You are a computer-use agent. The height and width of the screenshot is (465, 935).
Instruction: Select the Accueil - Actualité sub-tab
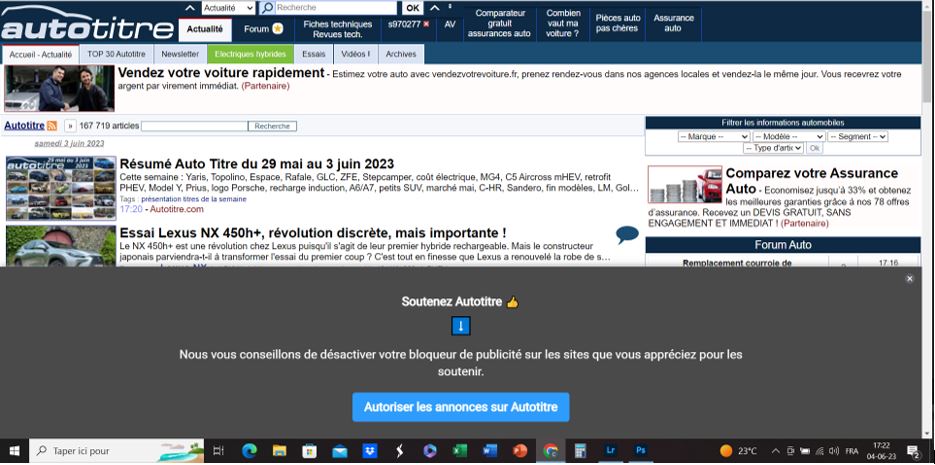click(41, 54)
